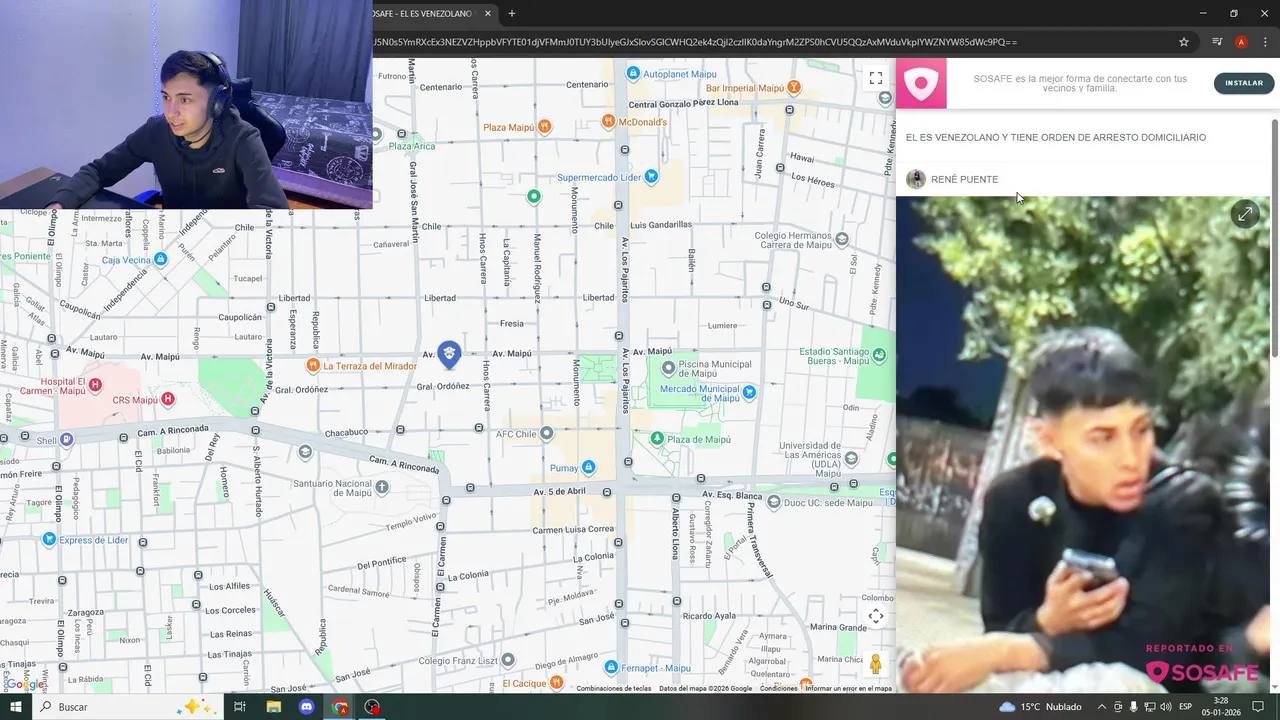Open Chrome media control icon
1280x720 pixels.
(x=1217, y=42)
